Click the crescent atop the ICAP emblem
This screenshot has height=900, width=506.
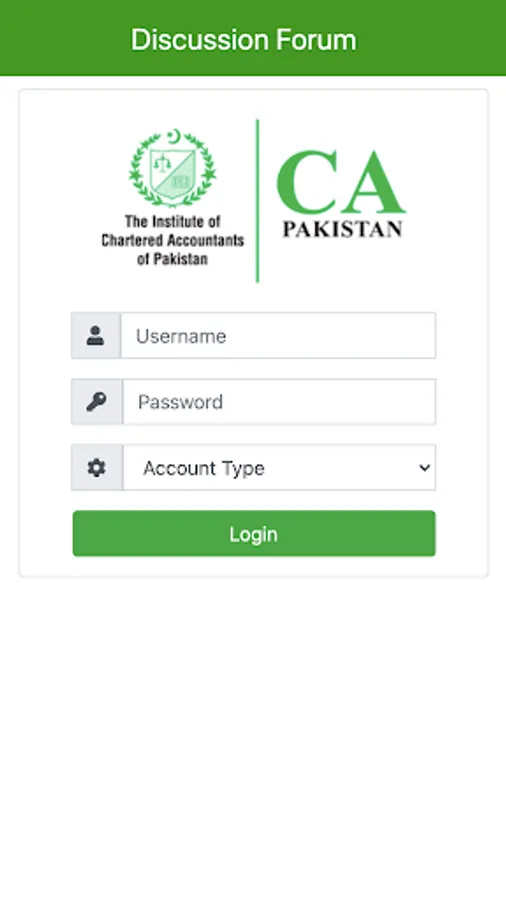(x=174, y=137)
